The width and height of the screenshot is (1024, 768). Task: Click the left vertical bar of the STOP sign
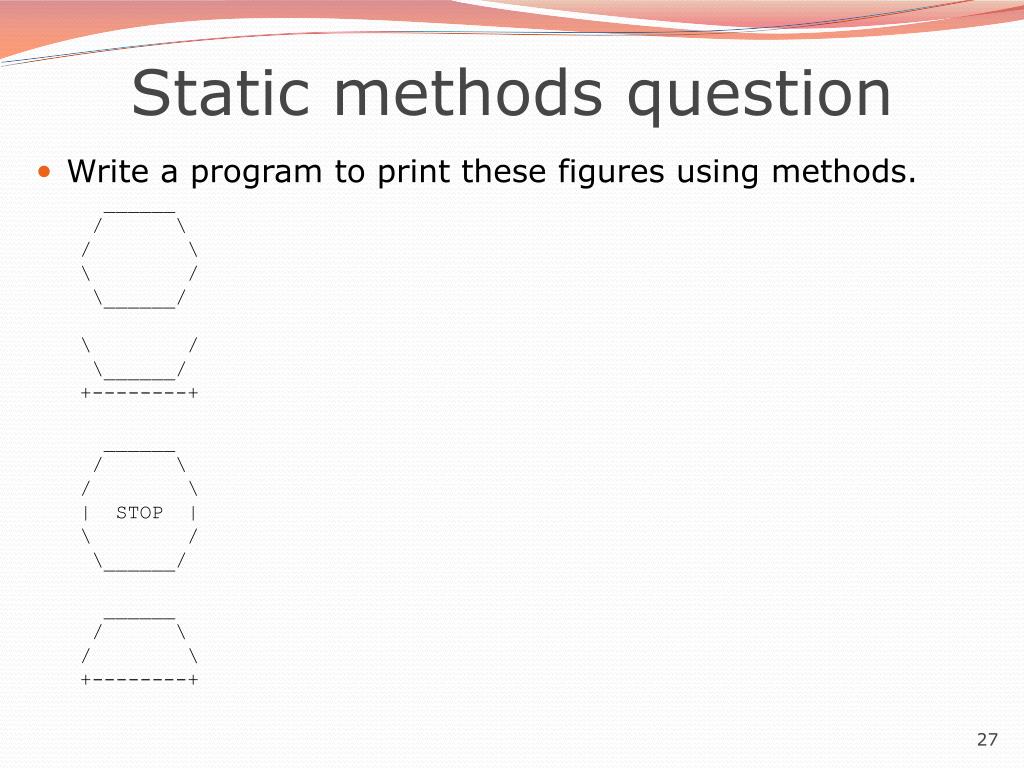tap(86, 513)
